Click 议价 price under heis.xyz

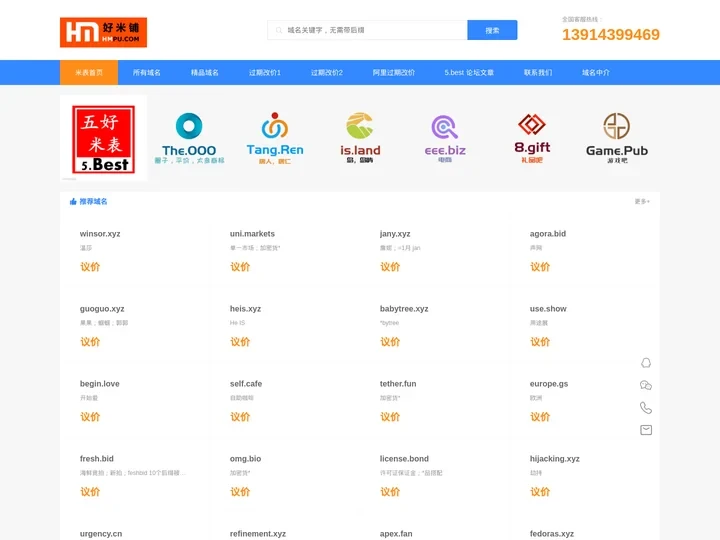240,342
